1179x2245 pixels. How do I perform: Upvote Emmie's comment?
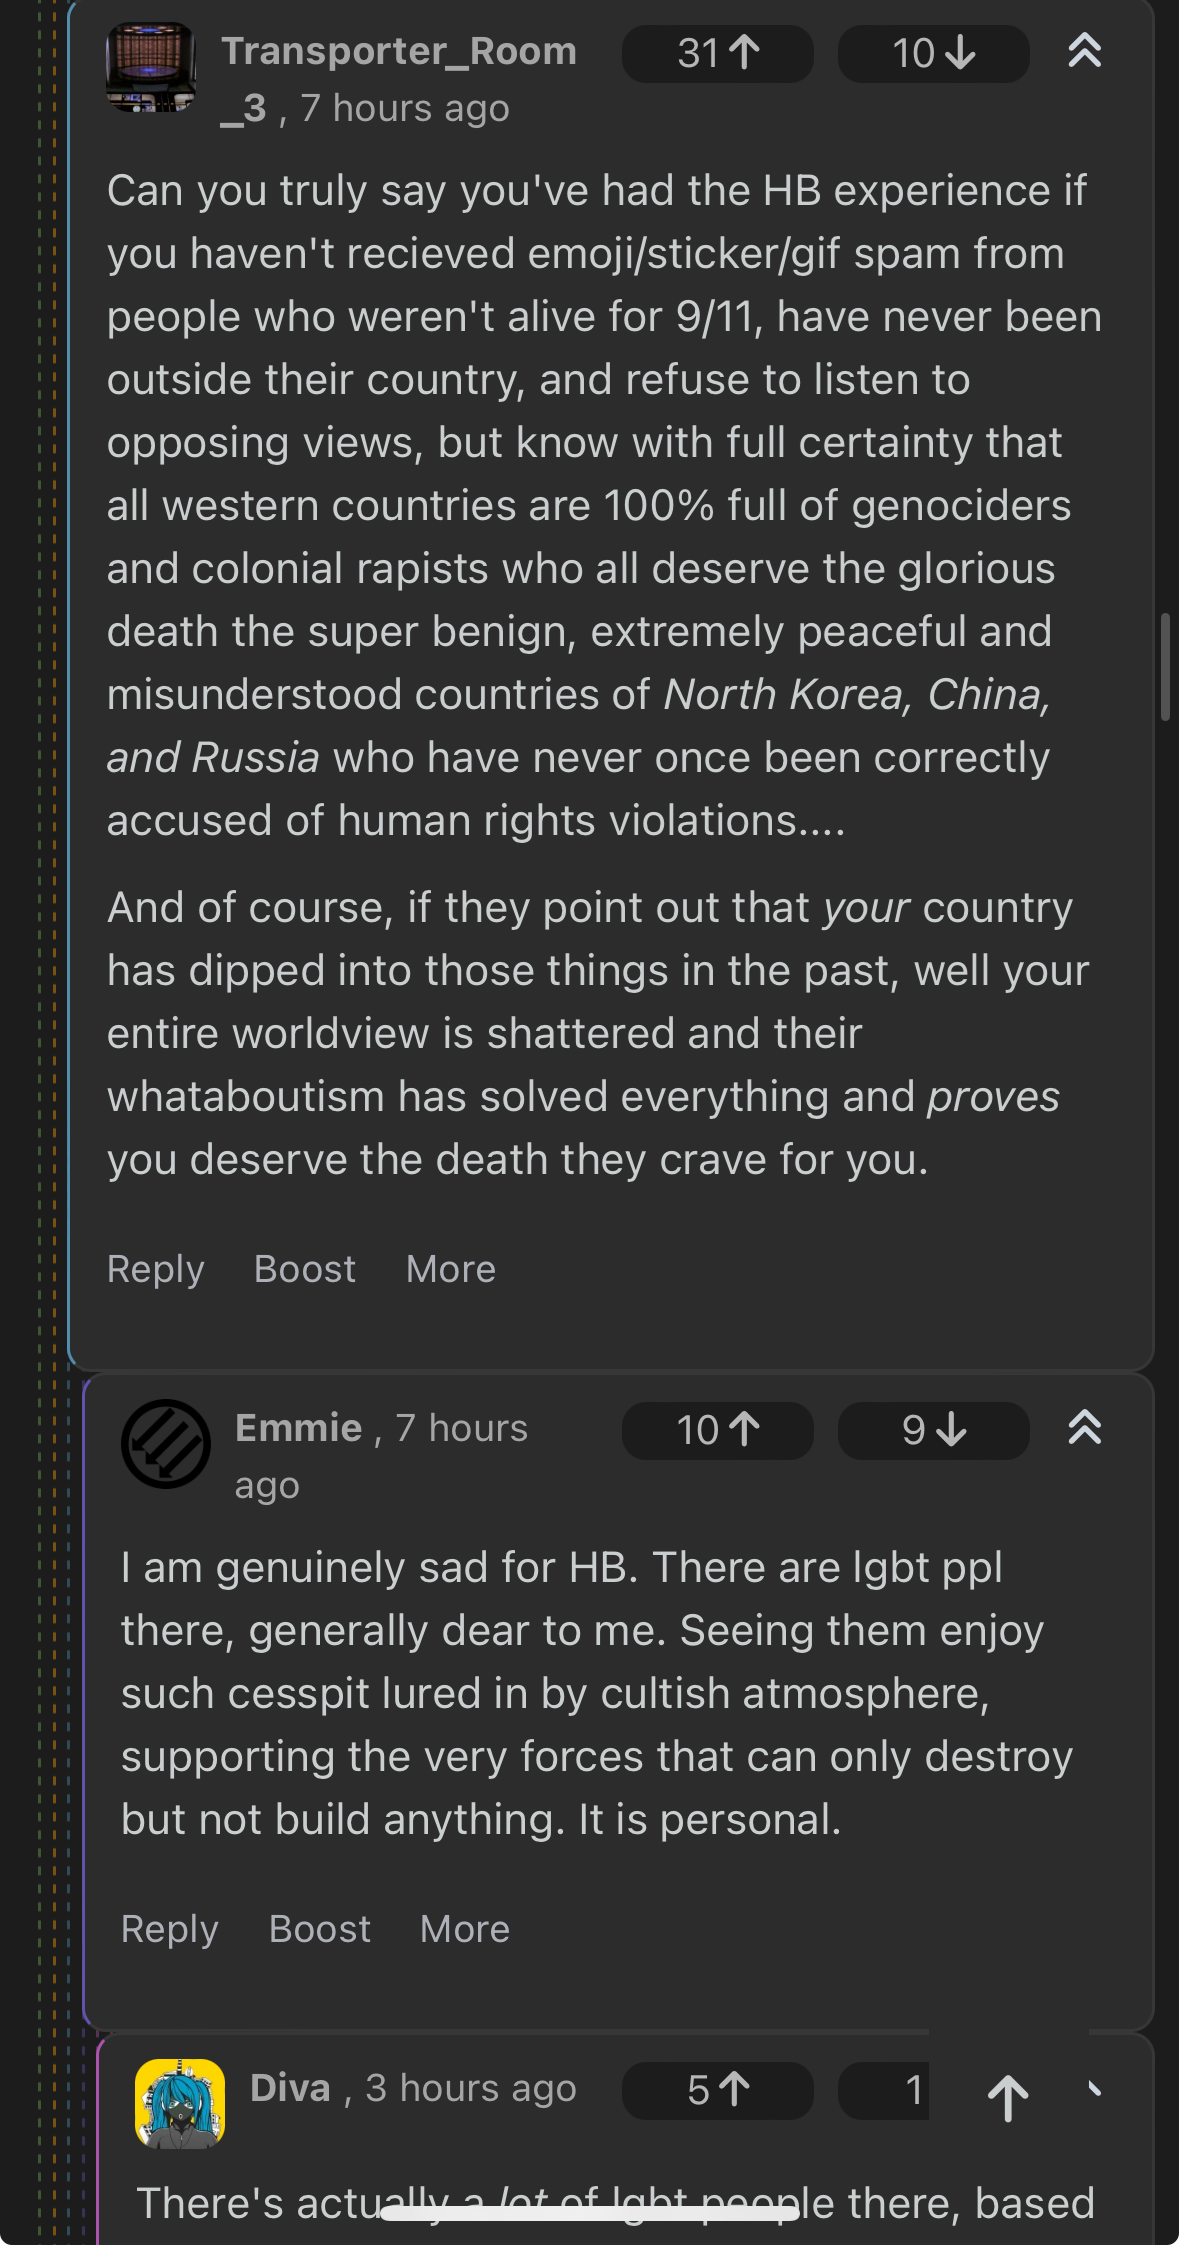point(717,1430)
